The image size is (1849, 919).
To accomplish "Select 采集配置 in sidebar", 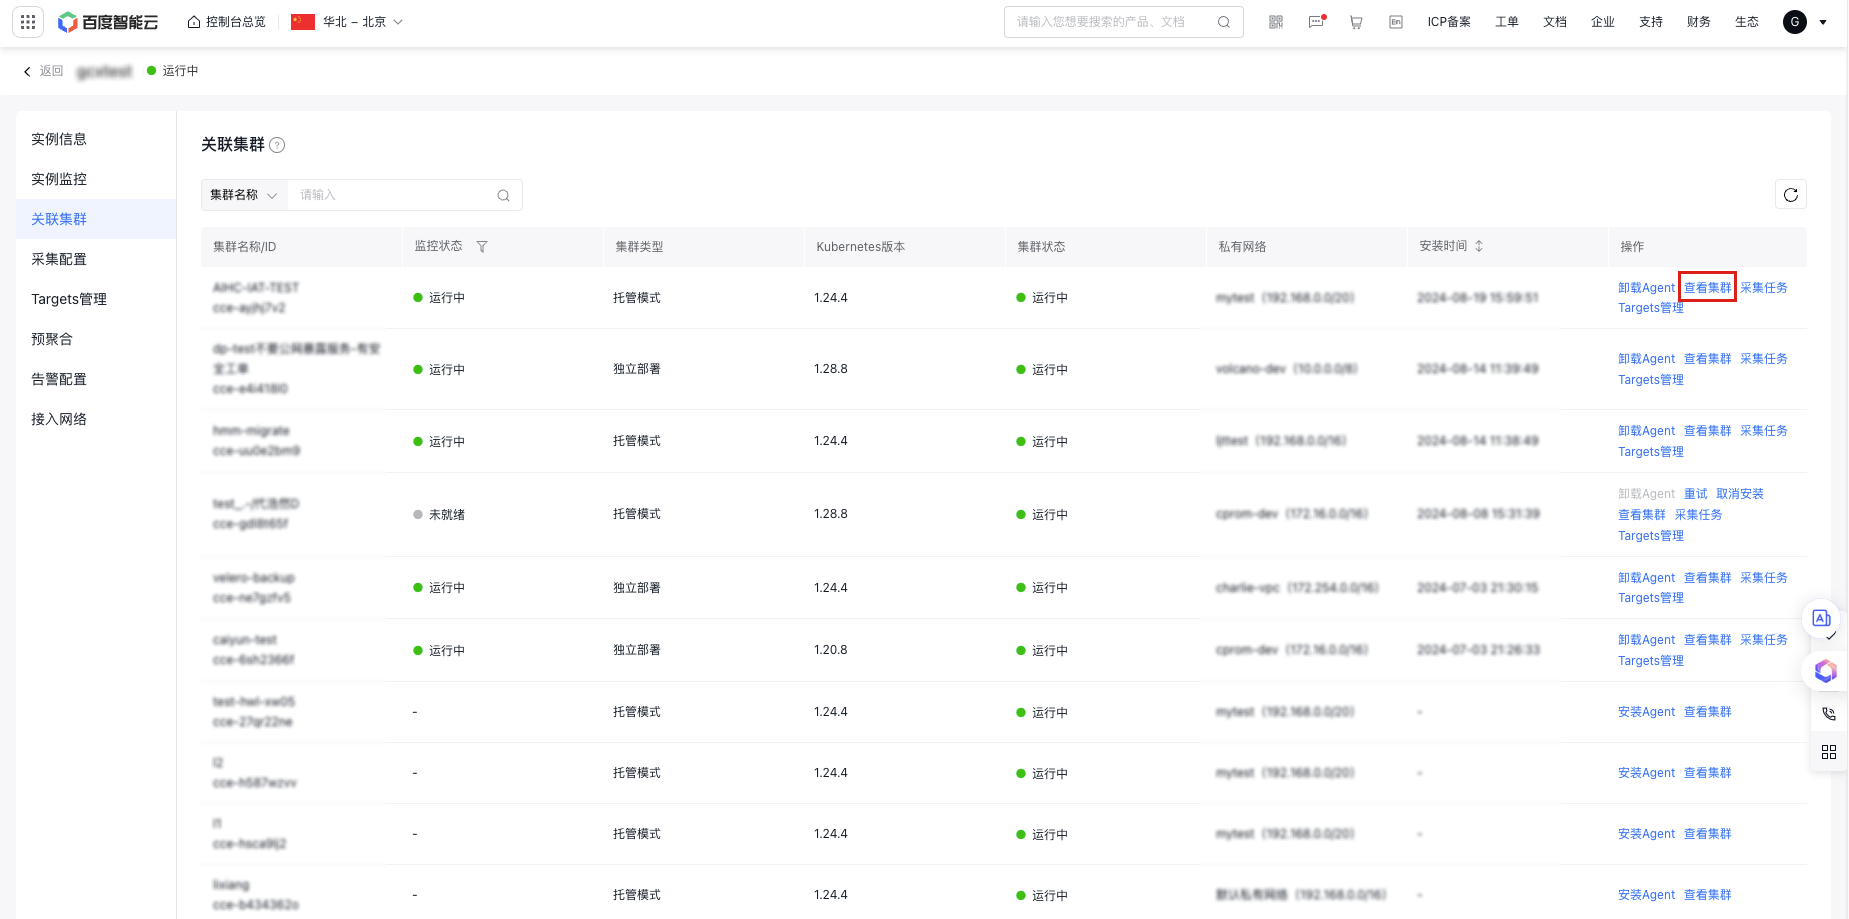I will (96, 259).
